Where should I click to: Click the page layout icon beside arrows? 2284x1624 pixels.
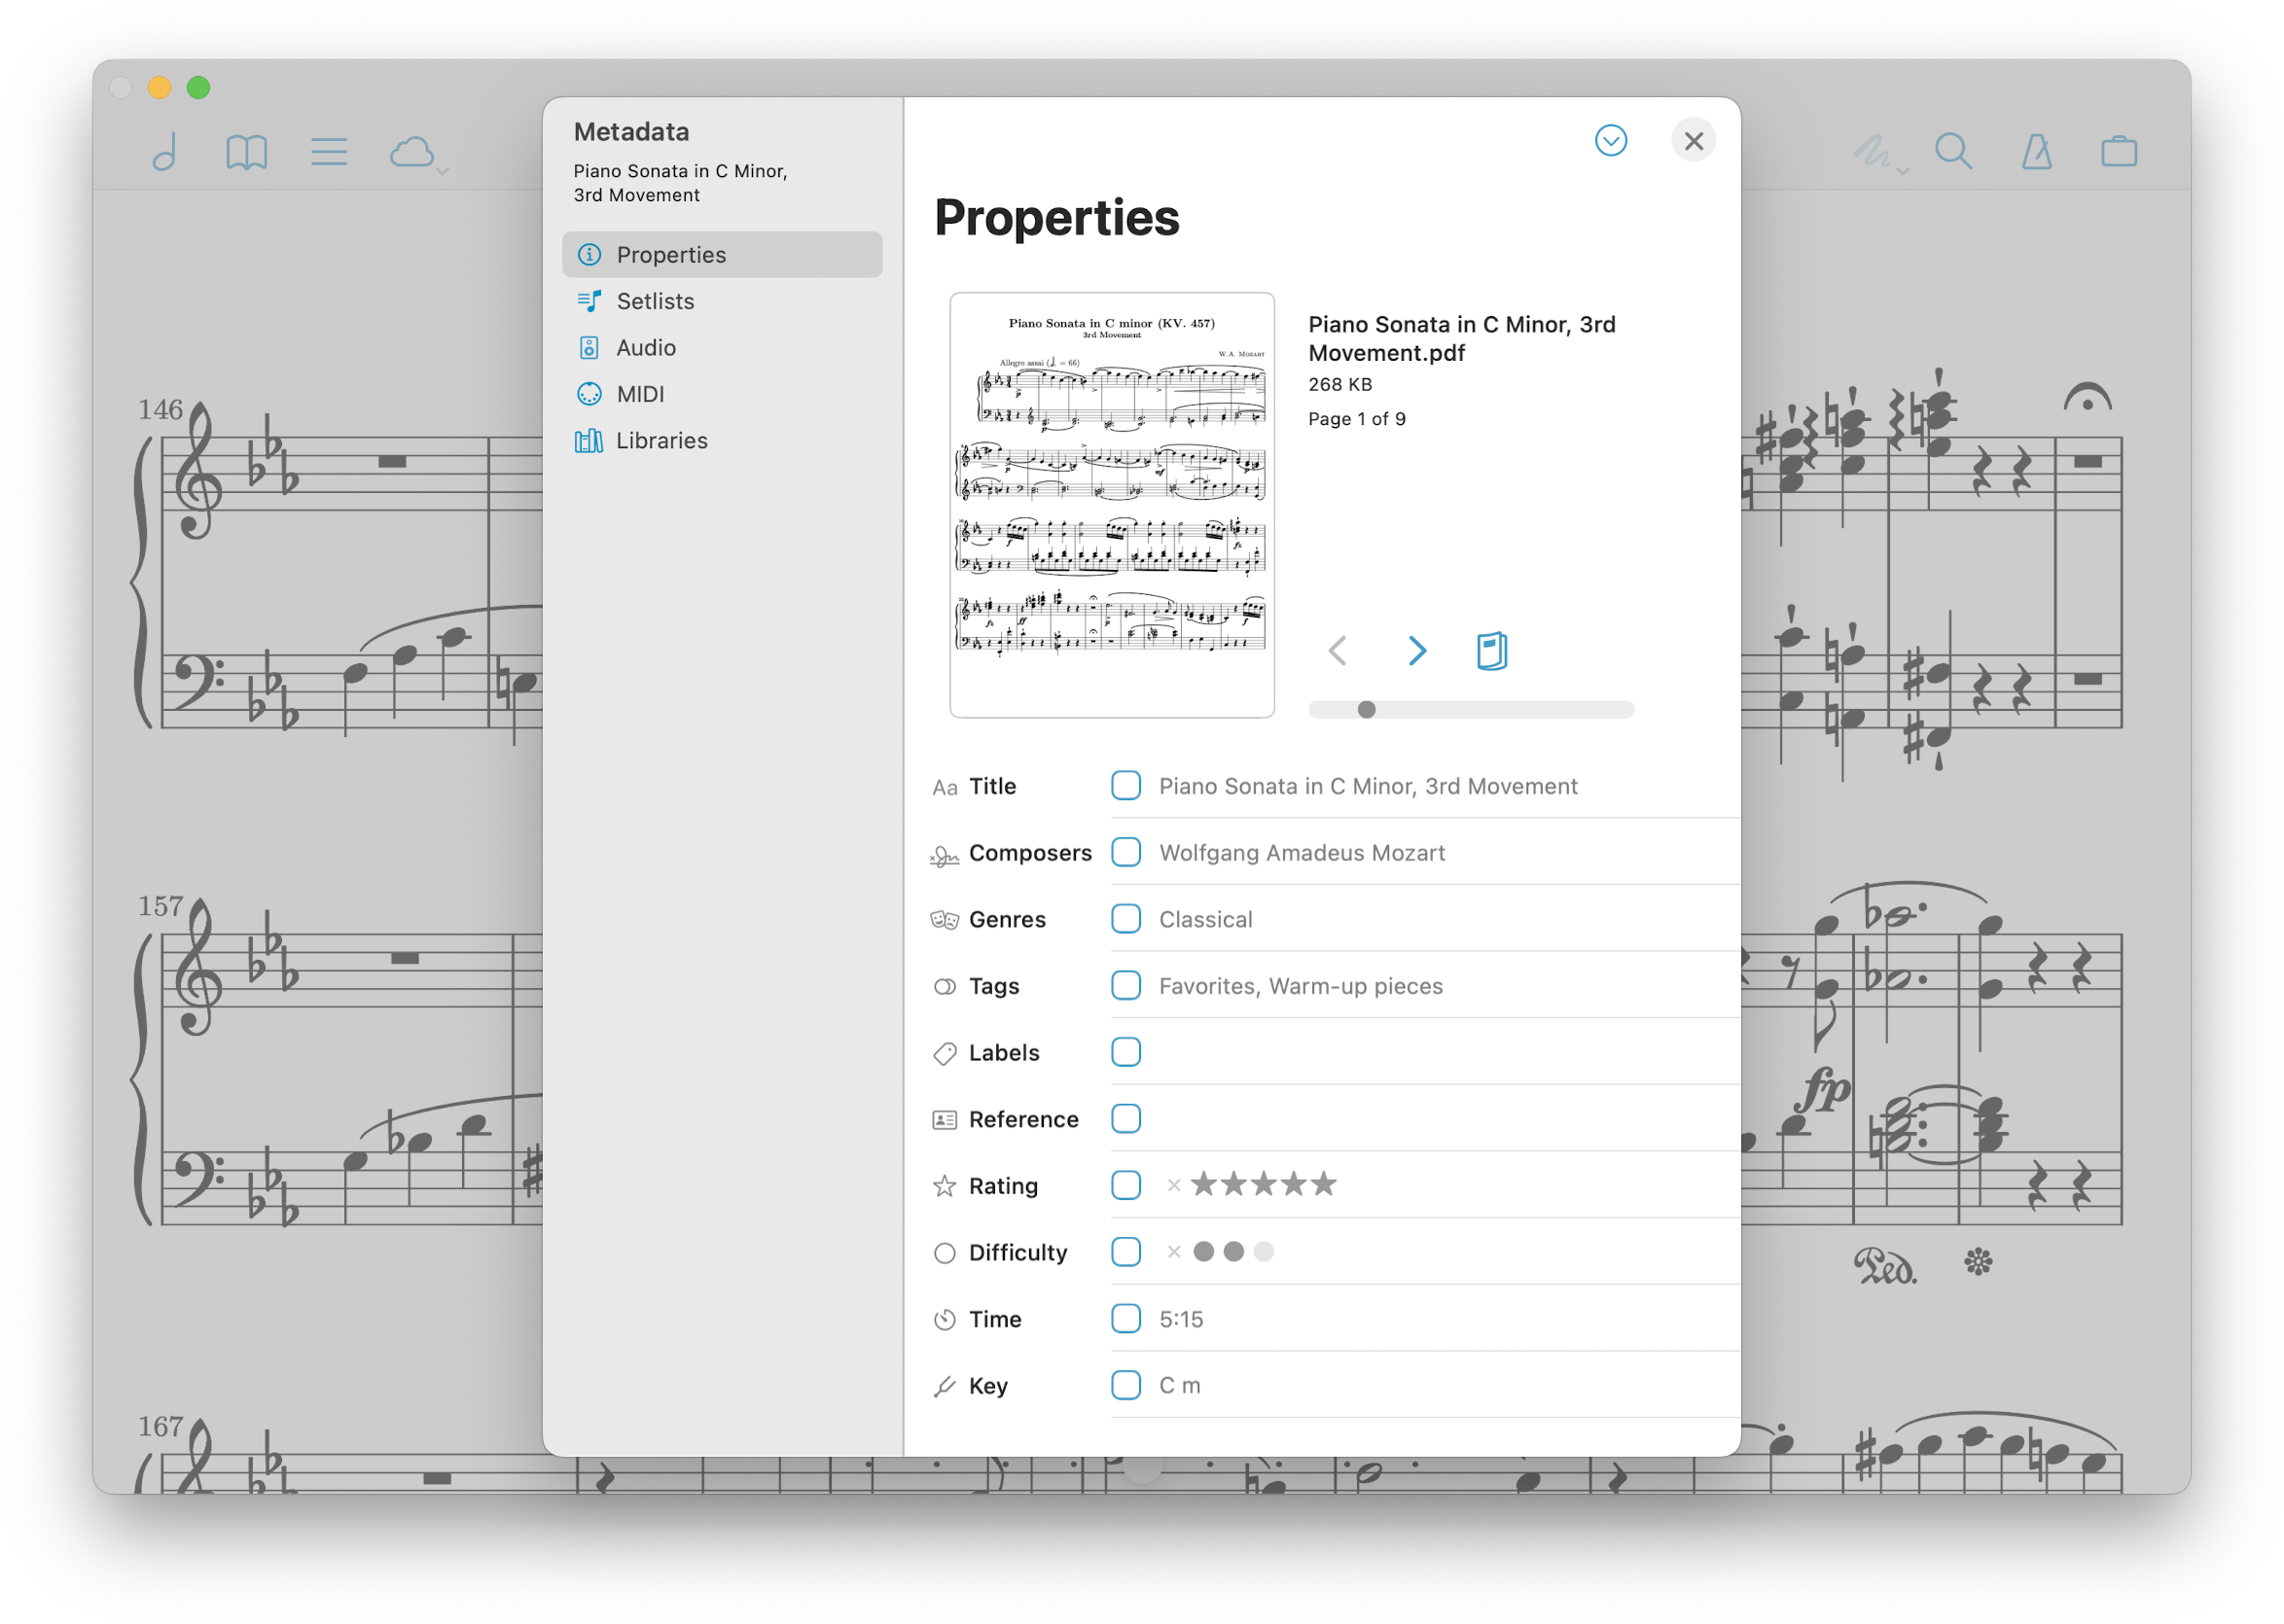(1491, 651)
